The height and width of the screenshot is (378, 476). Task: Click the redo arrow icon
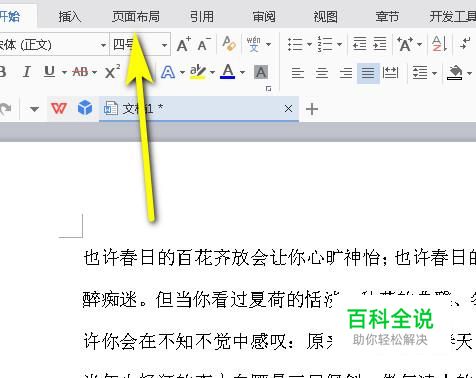[x=5, y=109]
